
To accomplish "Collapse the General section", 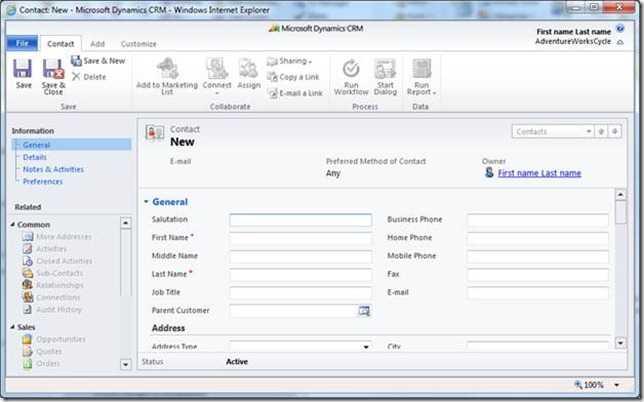I will coord(146,202).
